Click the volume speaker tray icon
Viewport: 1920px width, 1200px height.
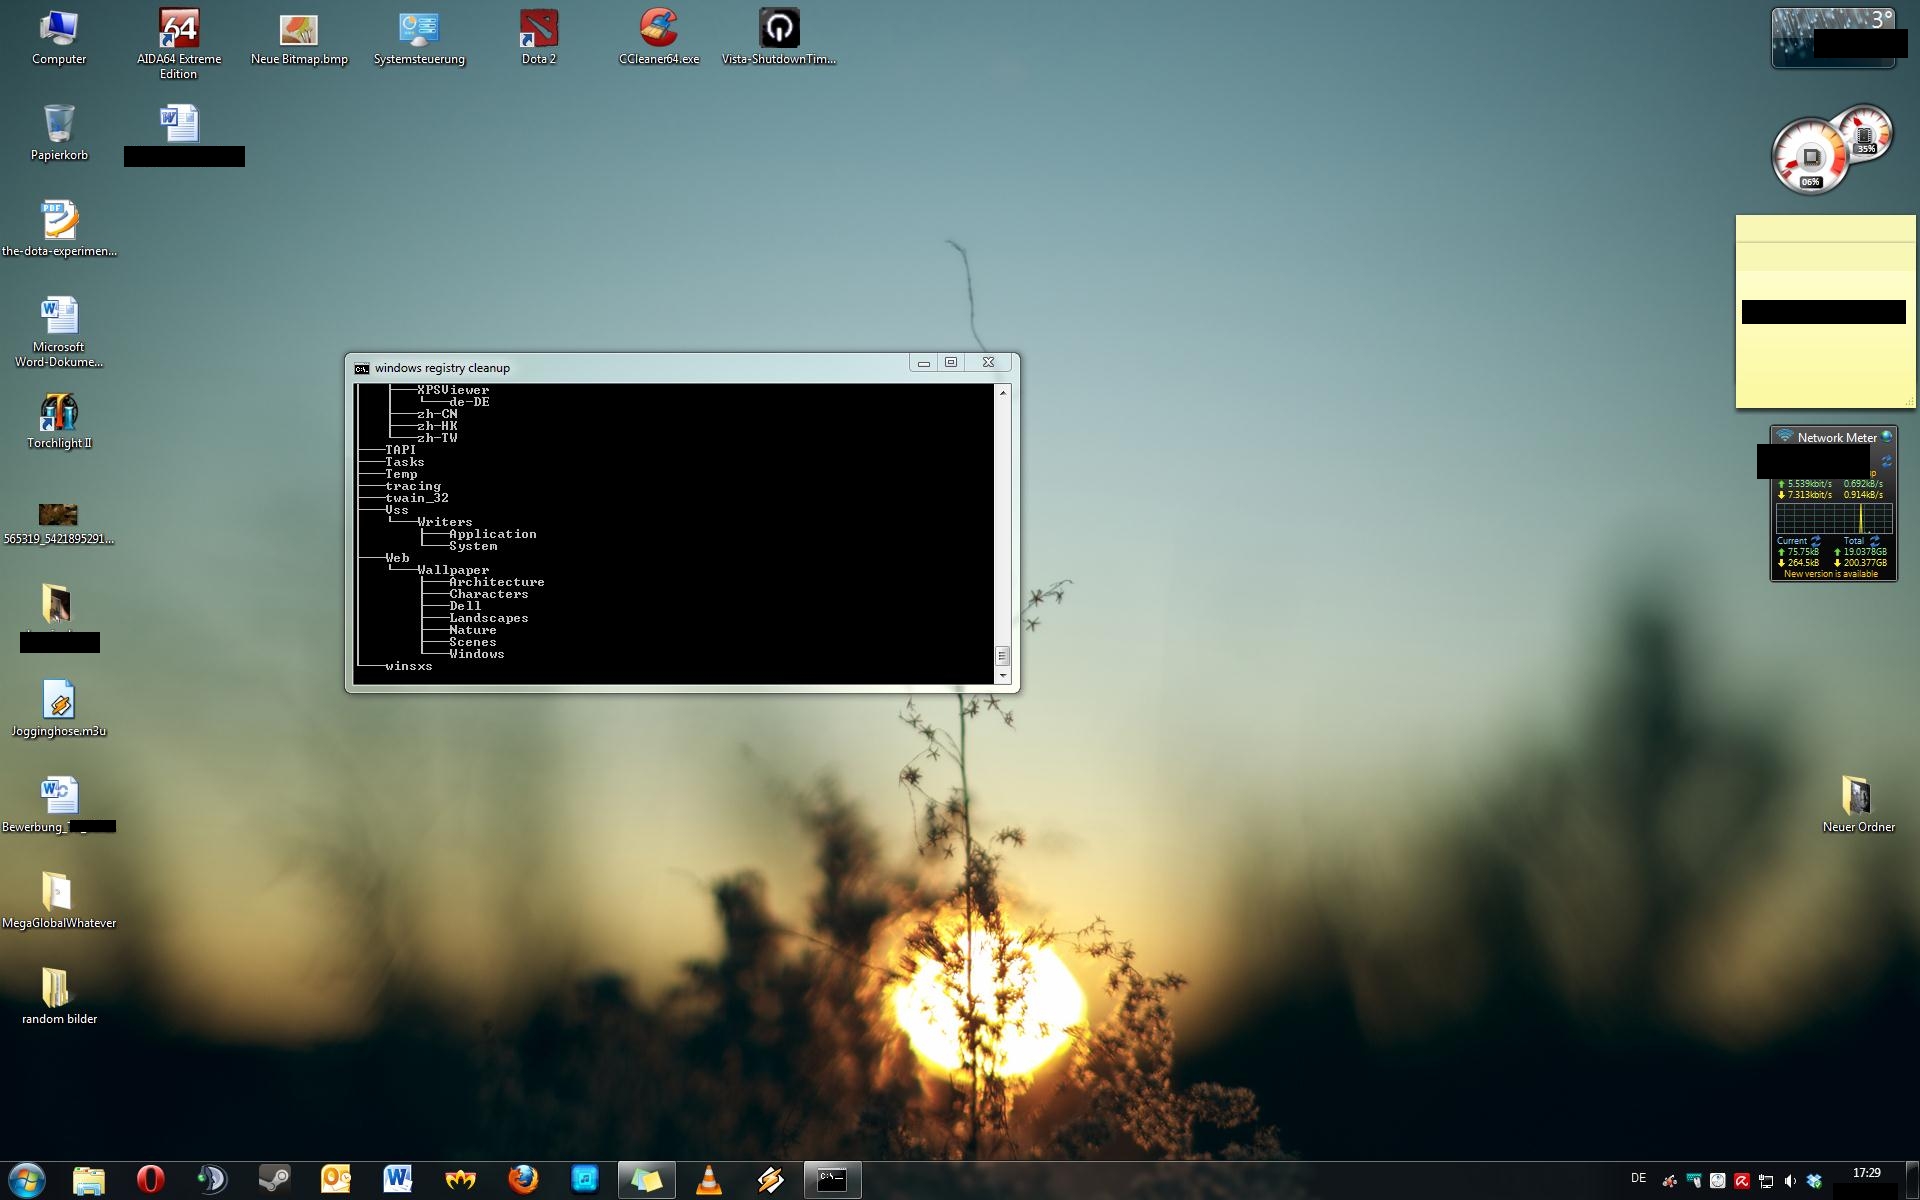click(1790, 1181)
